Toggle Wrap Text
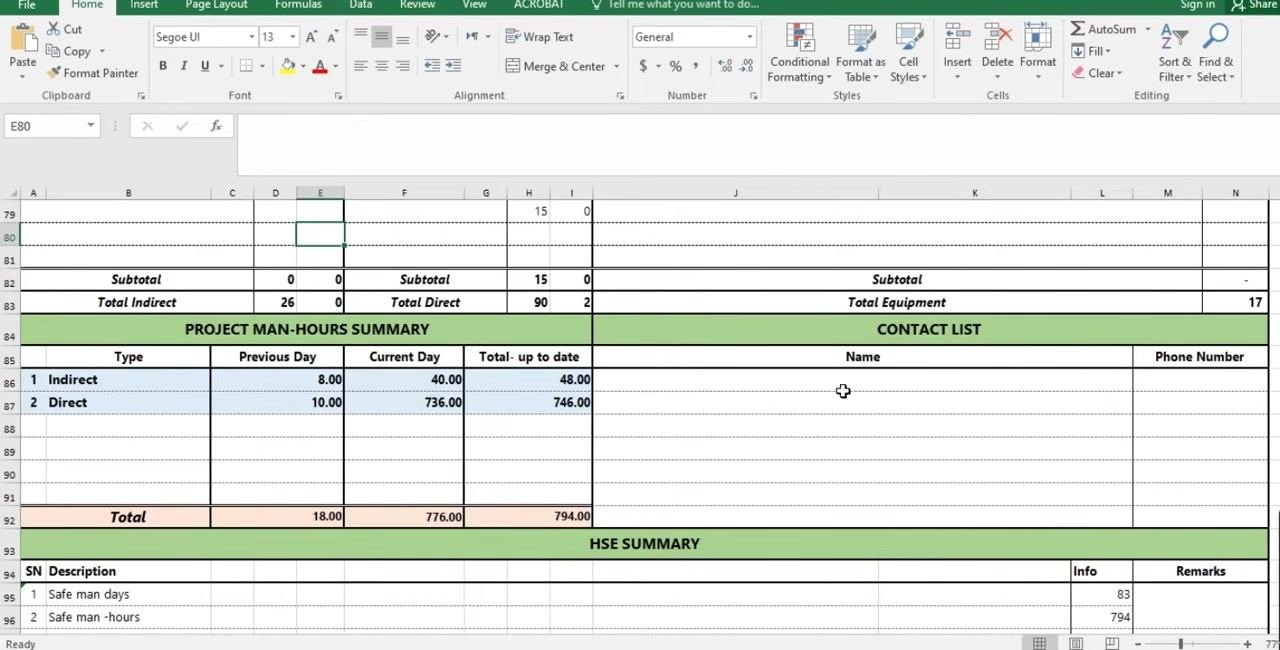Screen dimensions: 1280x650 pos(539,37)
